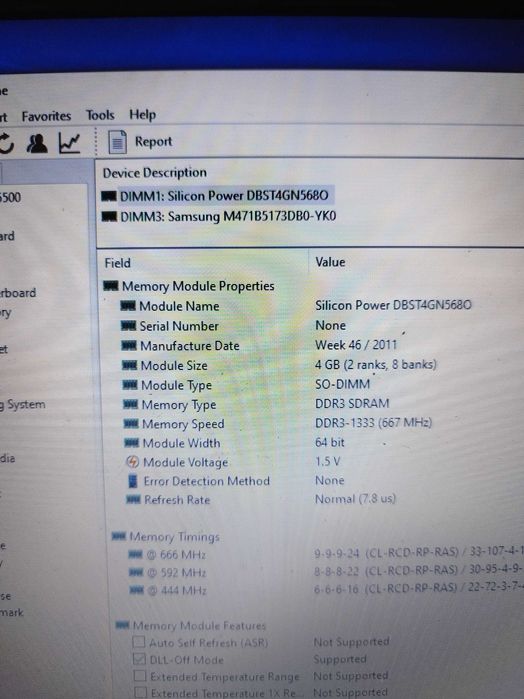This screenshot has width=524, height=699.
Task: Select the Memory Speed field
Action: click(x=183, y=424)
